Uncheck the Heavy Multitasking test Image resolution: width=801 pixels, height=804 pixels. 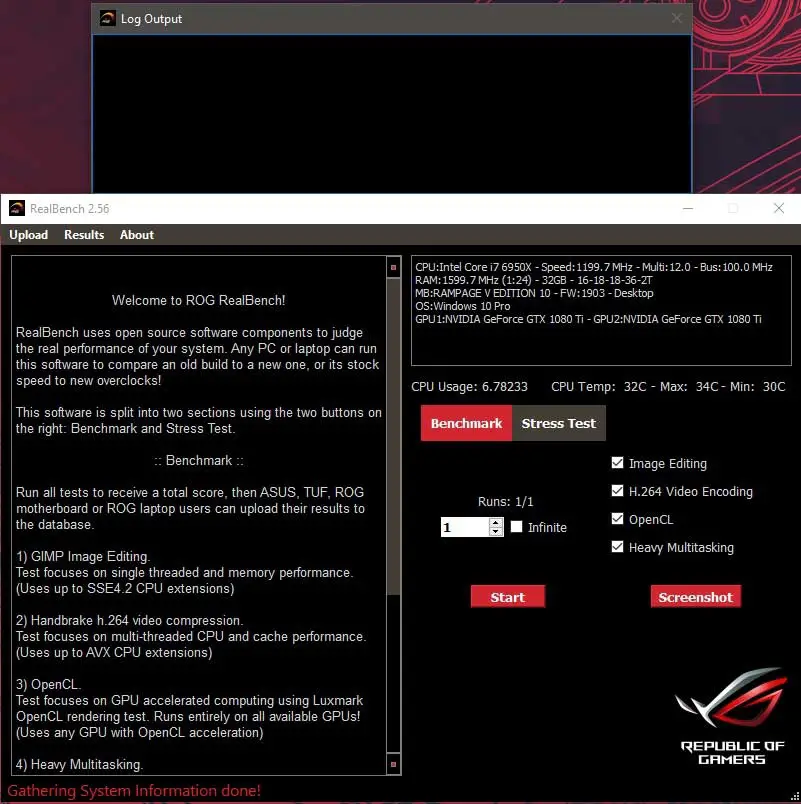(617, 547)
